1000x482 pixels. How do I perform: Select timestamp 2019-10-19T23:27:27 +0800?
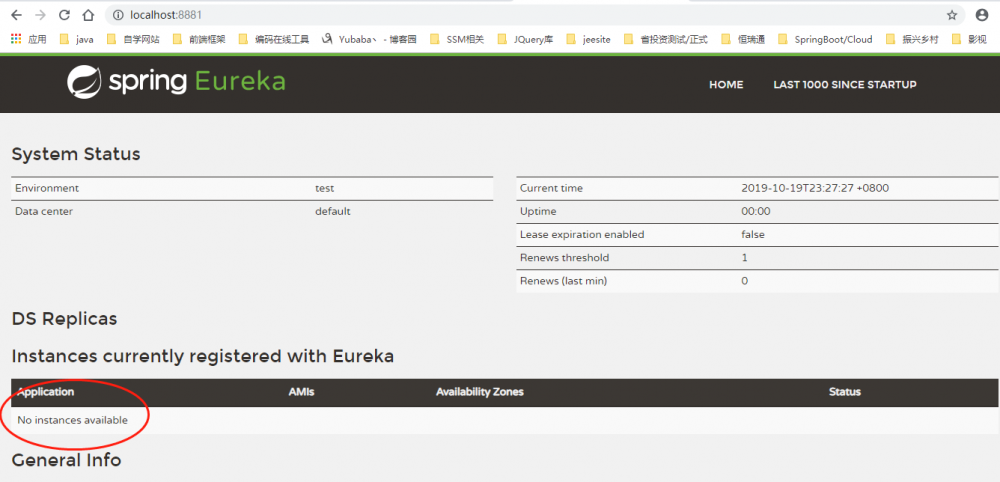point(815,189)
